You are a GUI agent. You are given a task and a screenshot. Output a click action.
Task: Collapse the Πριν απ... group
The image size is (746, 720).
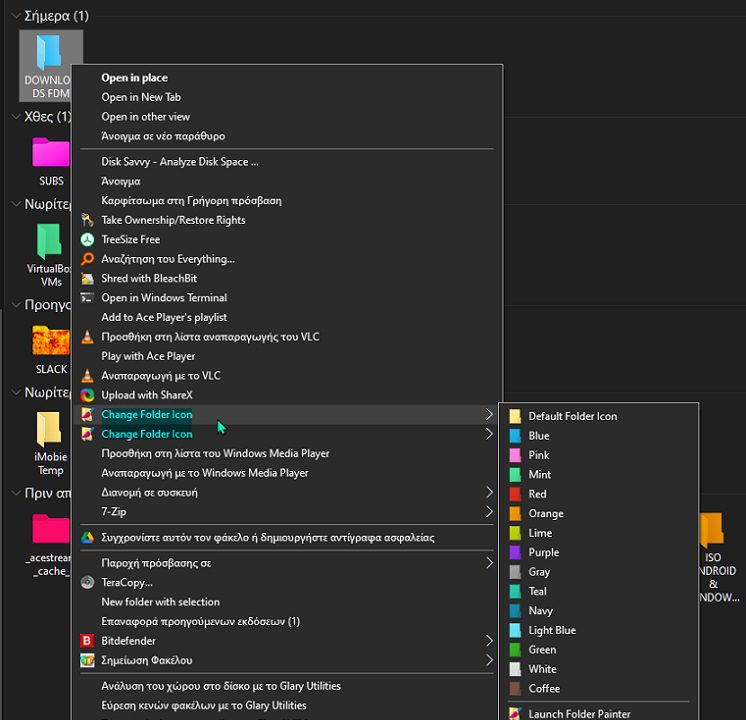coord(16,493)
